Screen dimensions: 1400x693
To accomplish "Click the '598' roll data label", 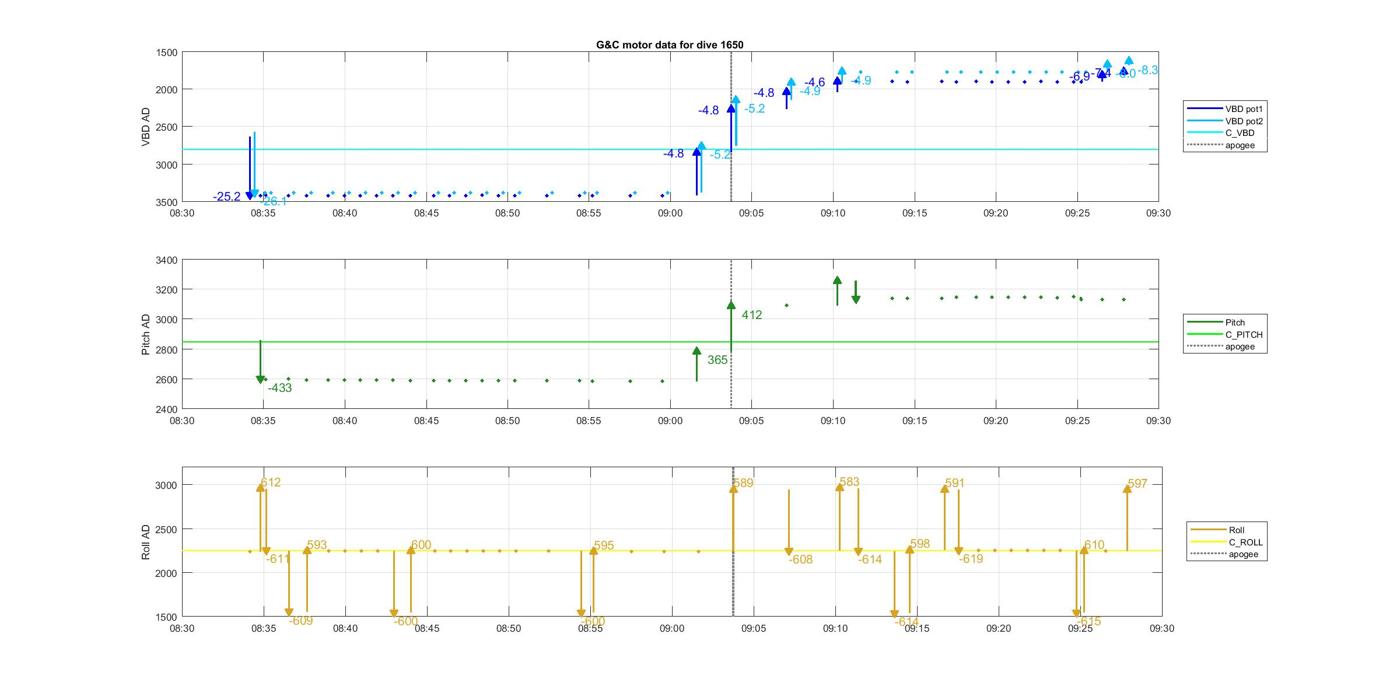I will 920,545.
